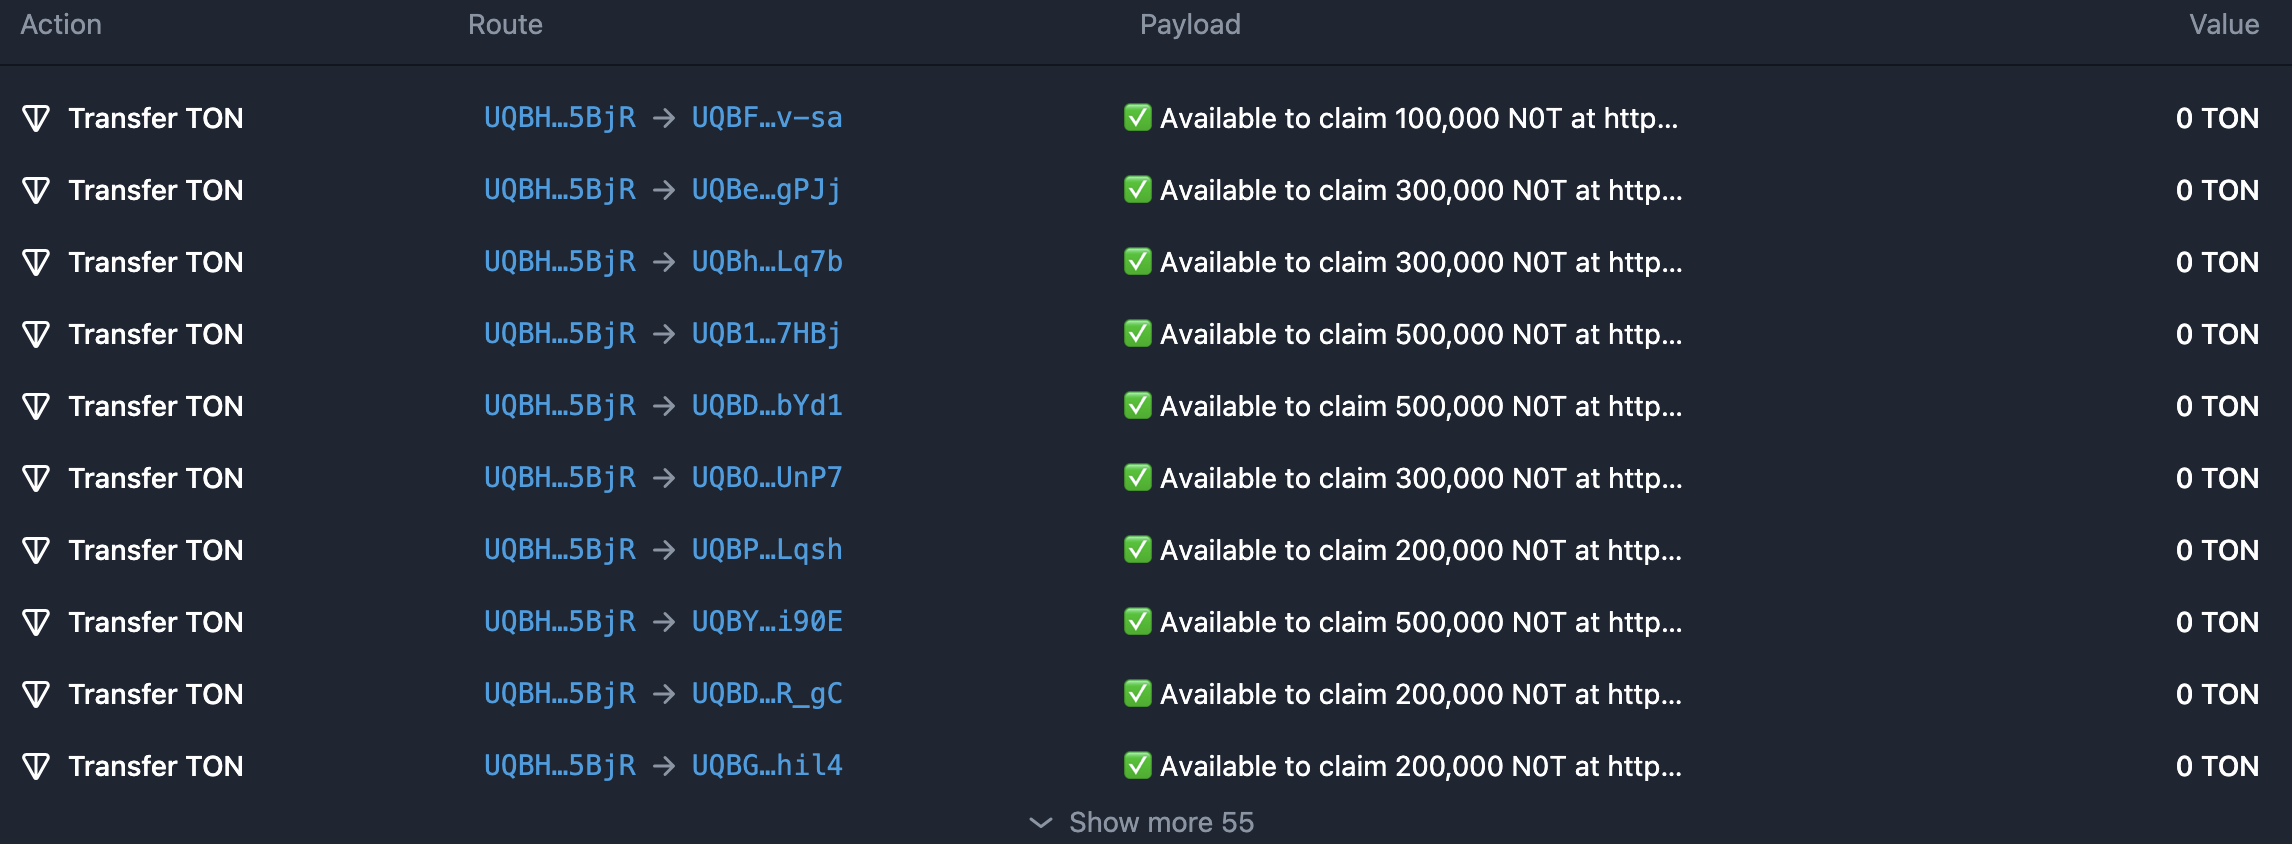Click the Transfer TON icon in the UQBh…Lq7b row
Screen dimensions: 2292x844
click(x=38, y=262)
